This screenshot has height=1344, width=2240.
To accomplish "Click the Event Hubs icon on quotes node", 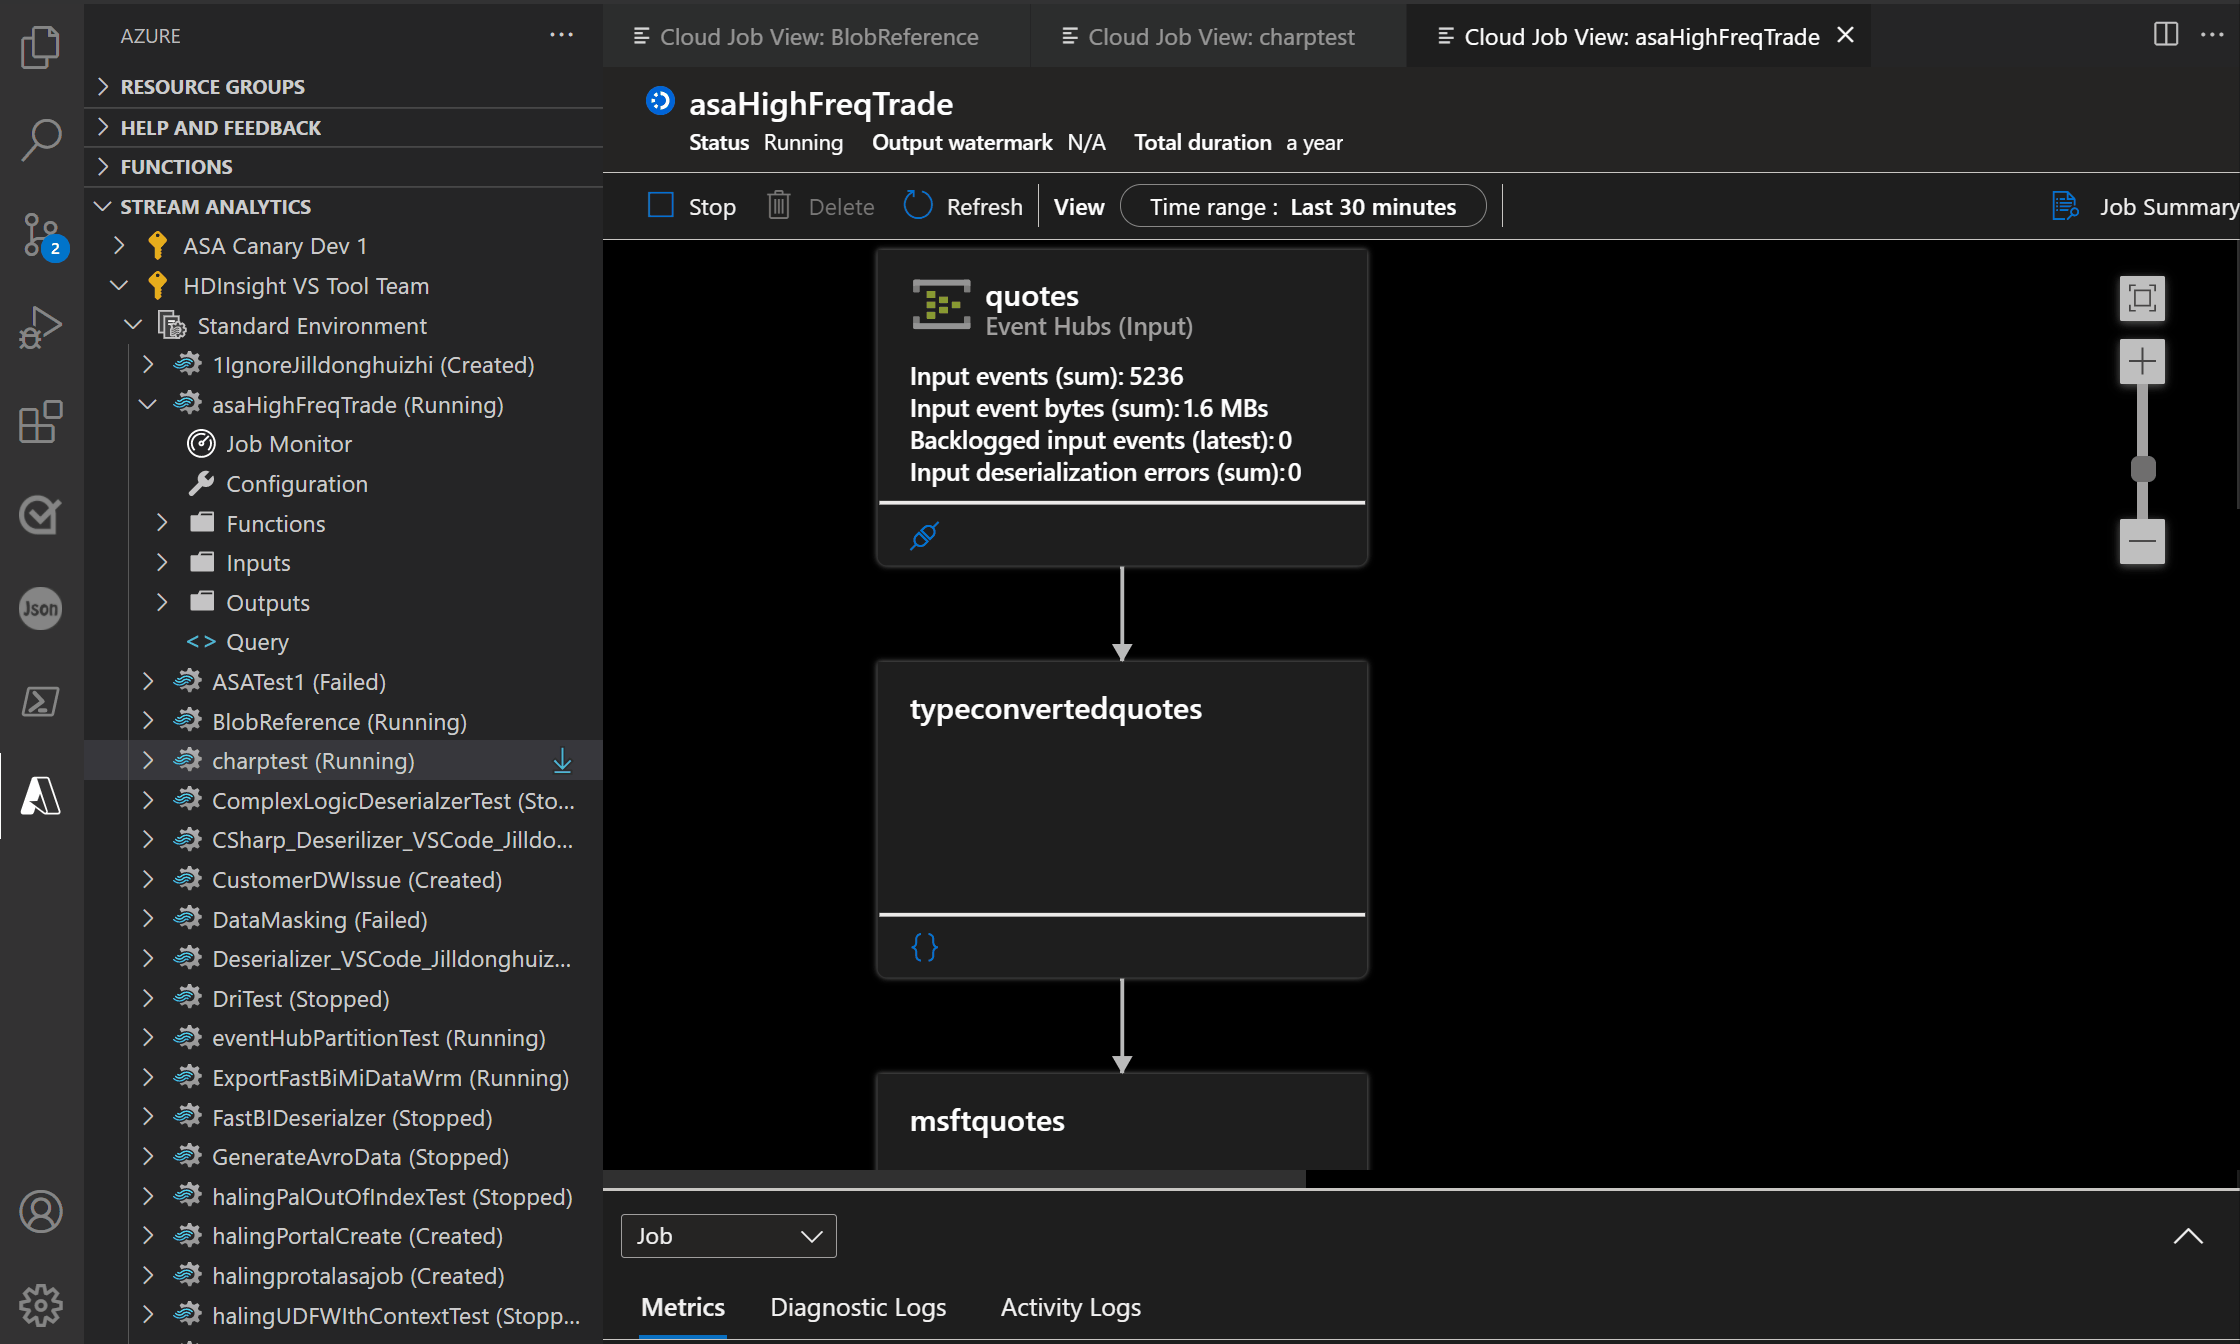I will (x=941, y=304).
